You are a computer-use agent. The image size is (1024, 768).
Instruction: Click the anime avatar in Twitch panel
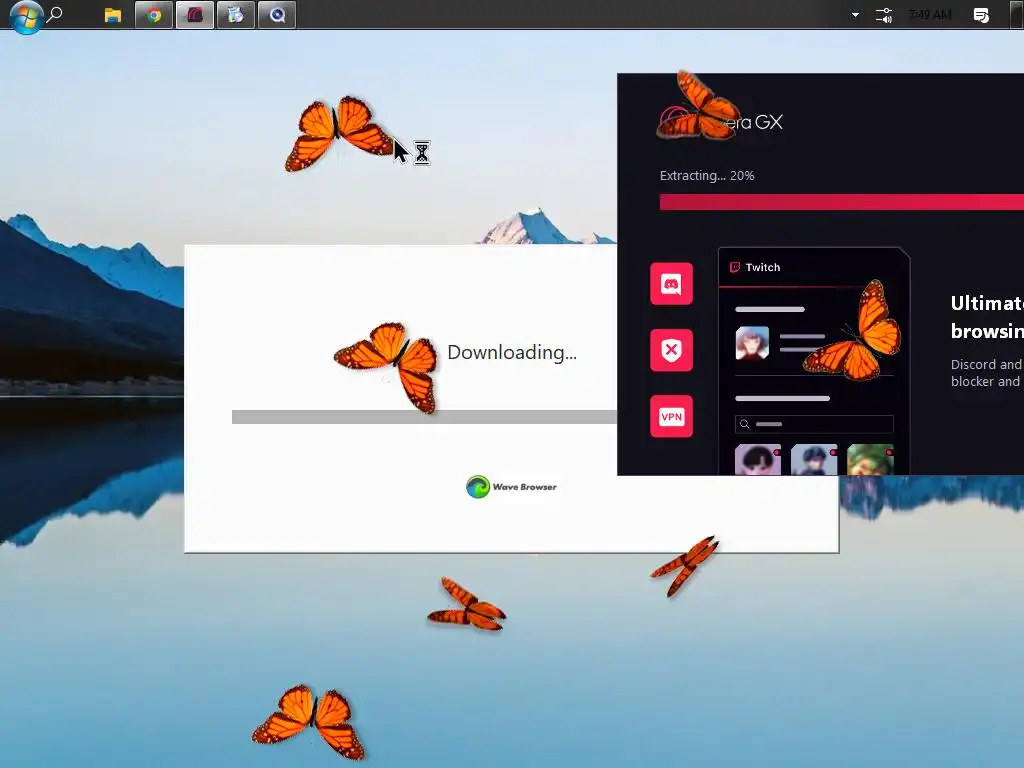pos(752,343)
